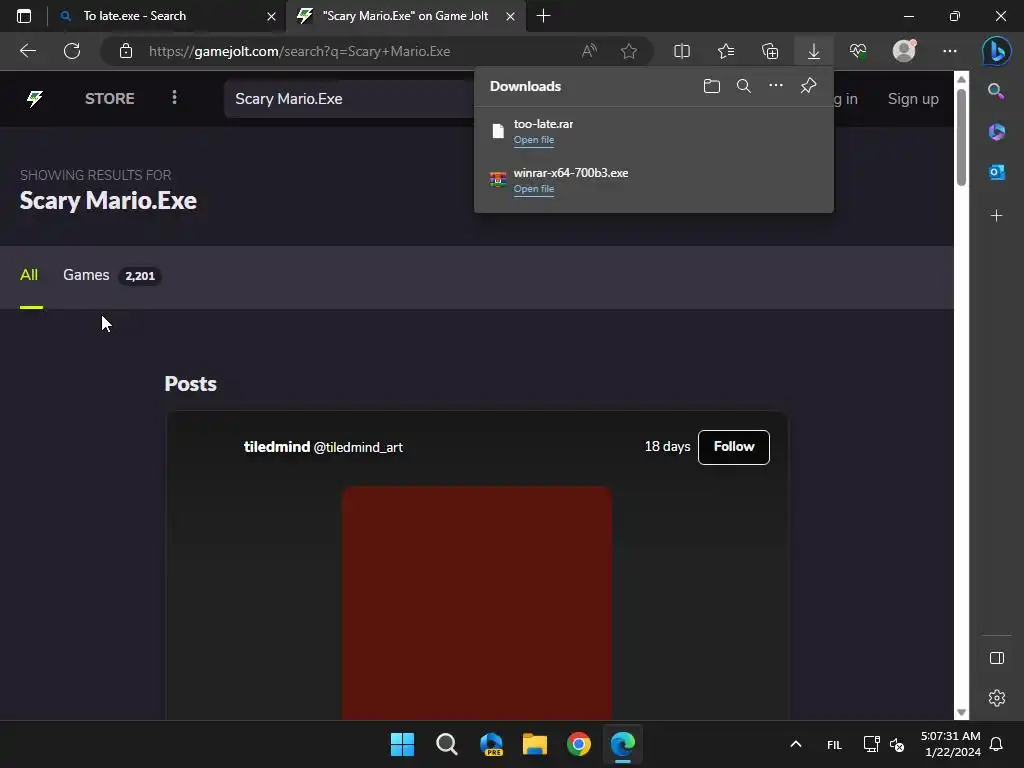This screenshot has width=1024, height=768.
Task: Launch Google Chrome from taskbar
Action: click(579, 744)
